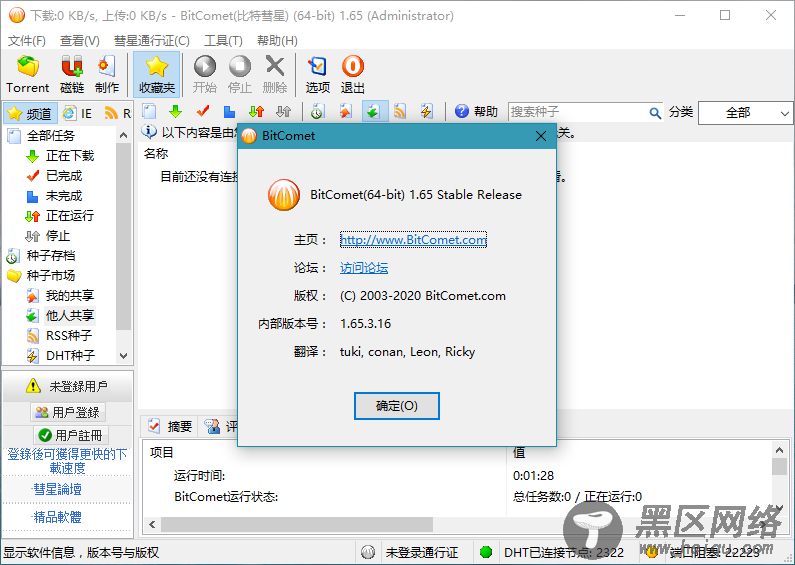
Task: Click the DHT green status indicator
Action: [486, 552]
